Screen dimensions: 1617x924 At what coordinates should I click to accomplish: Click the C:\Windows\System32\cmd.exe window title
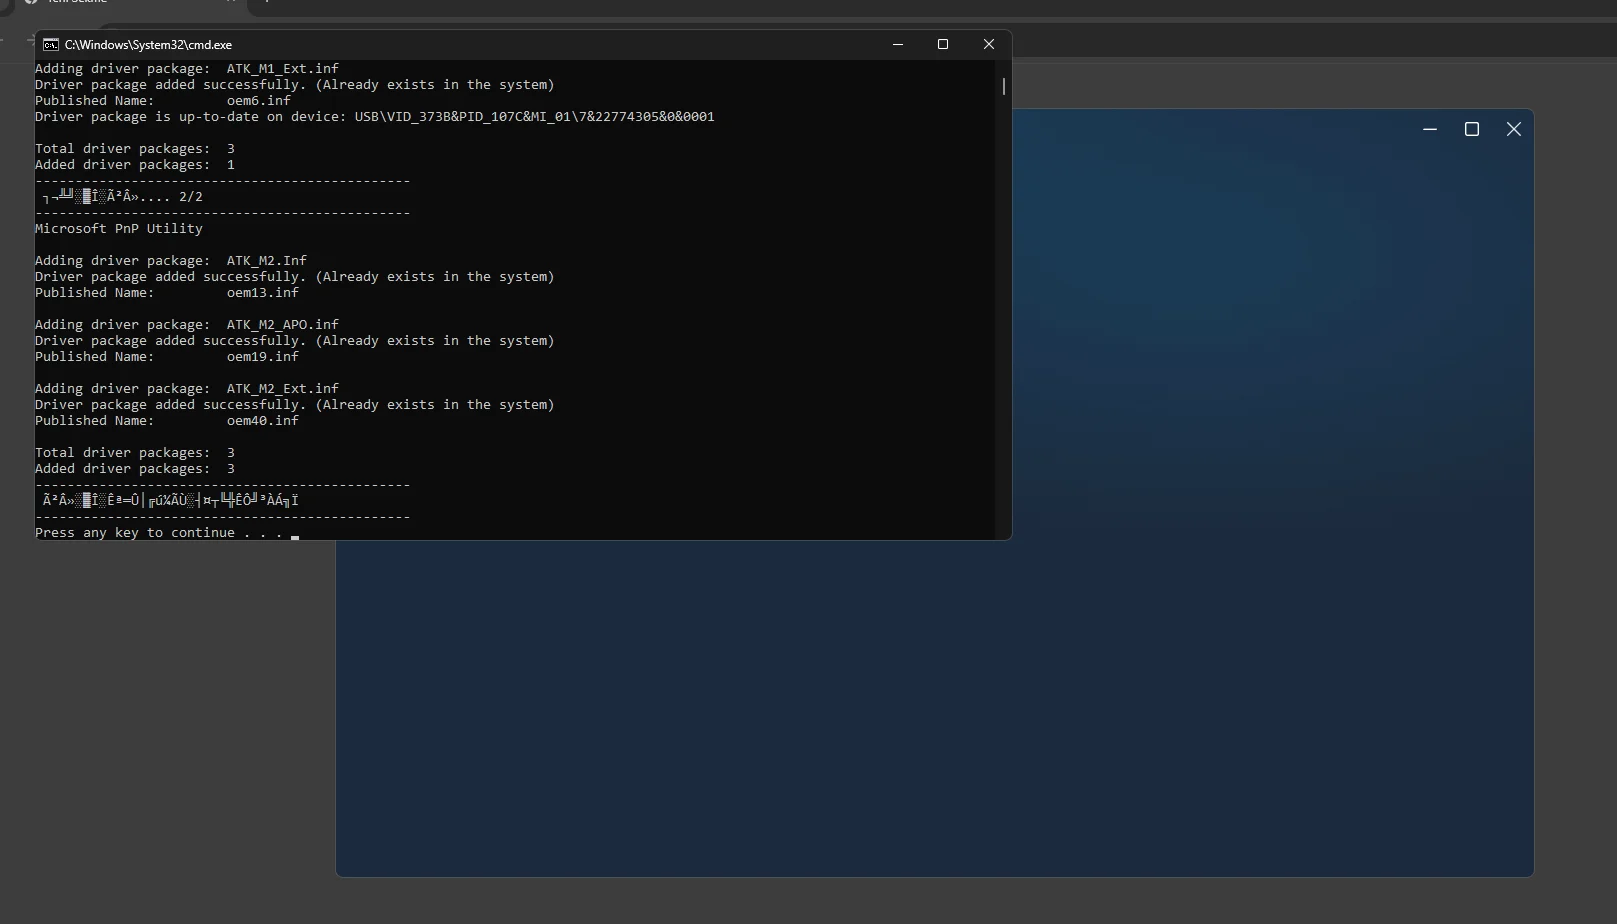coord(148,45)
